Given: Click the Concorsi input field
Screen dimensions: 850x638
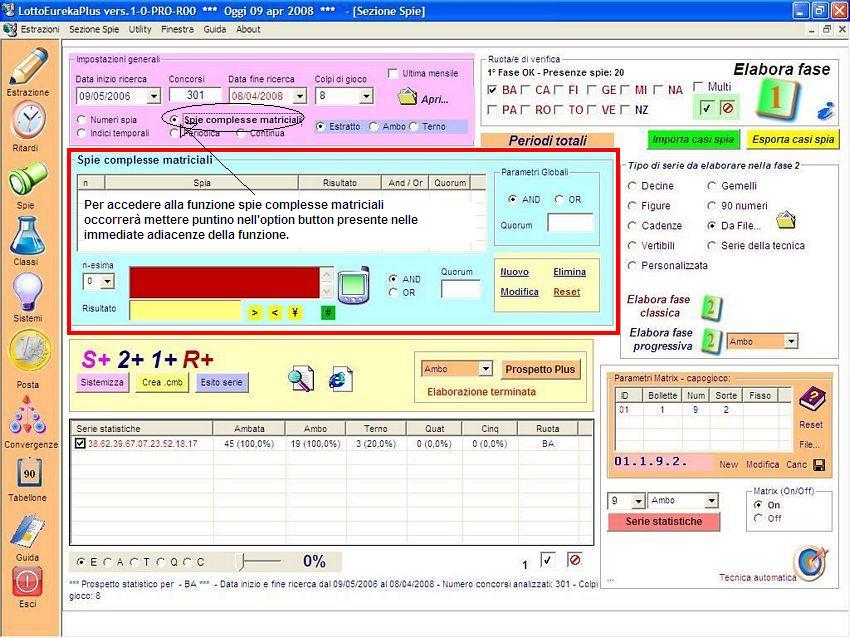Looking at the screenshot, I should [195, 95].
